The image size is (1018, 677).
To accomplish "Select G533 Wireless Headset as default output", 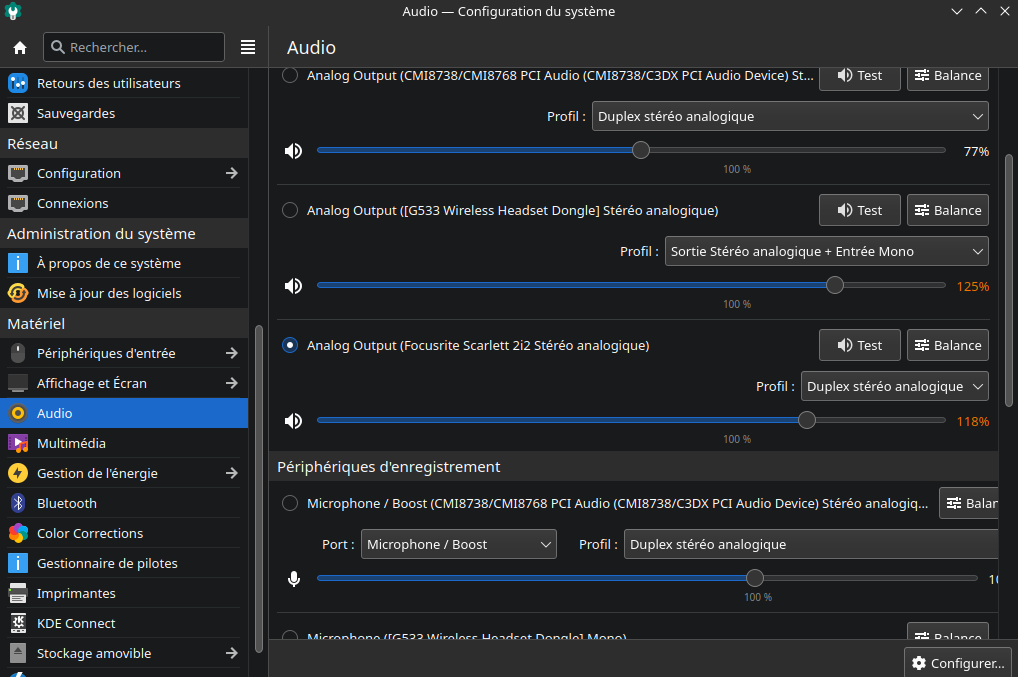I will tap(290, 210).
